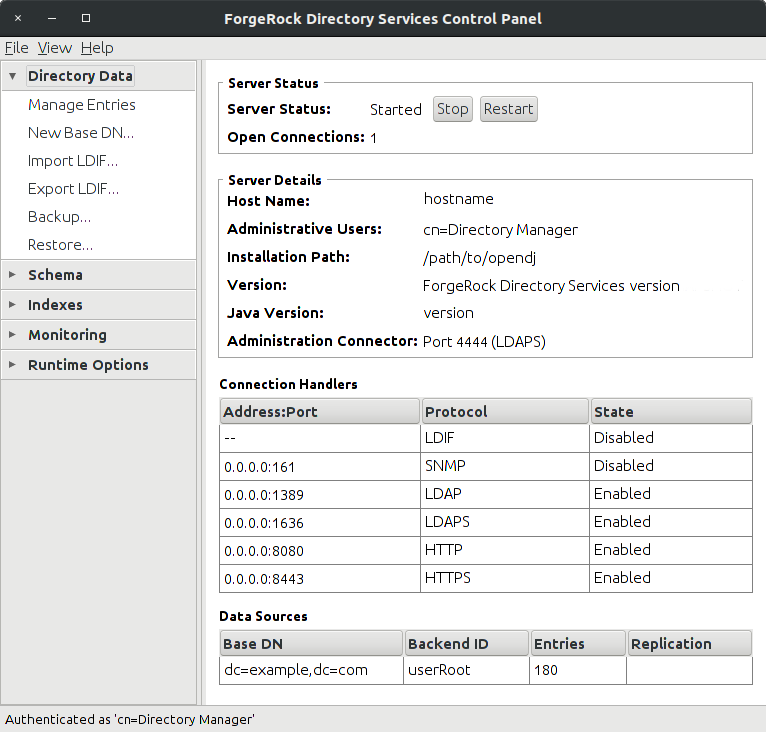Open the Help menu
The width and height of the screenshot is (766, 732).
click(97, 48)
